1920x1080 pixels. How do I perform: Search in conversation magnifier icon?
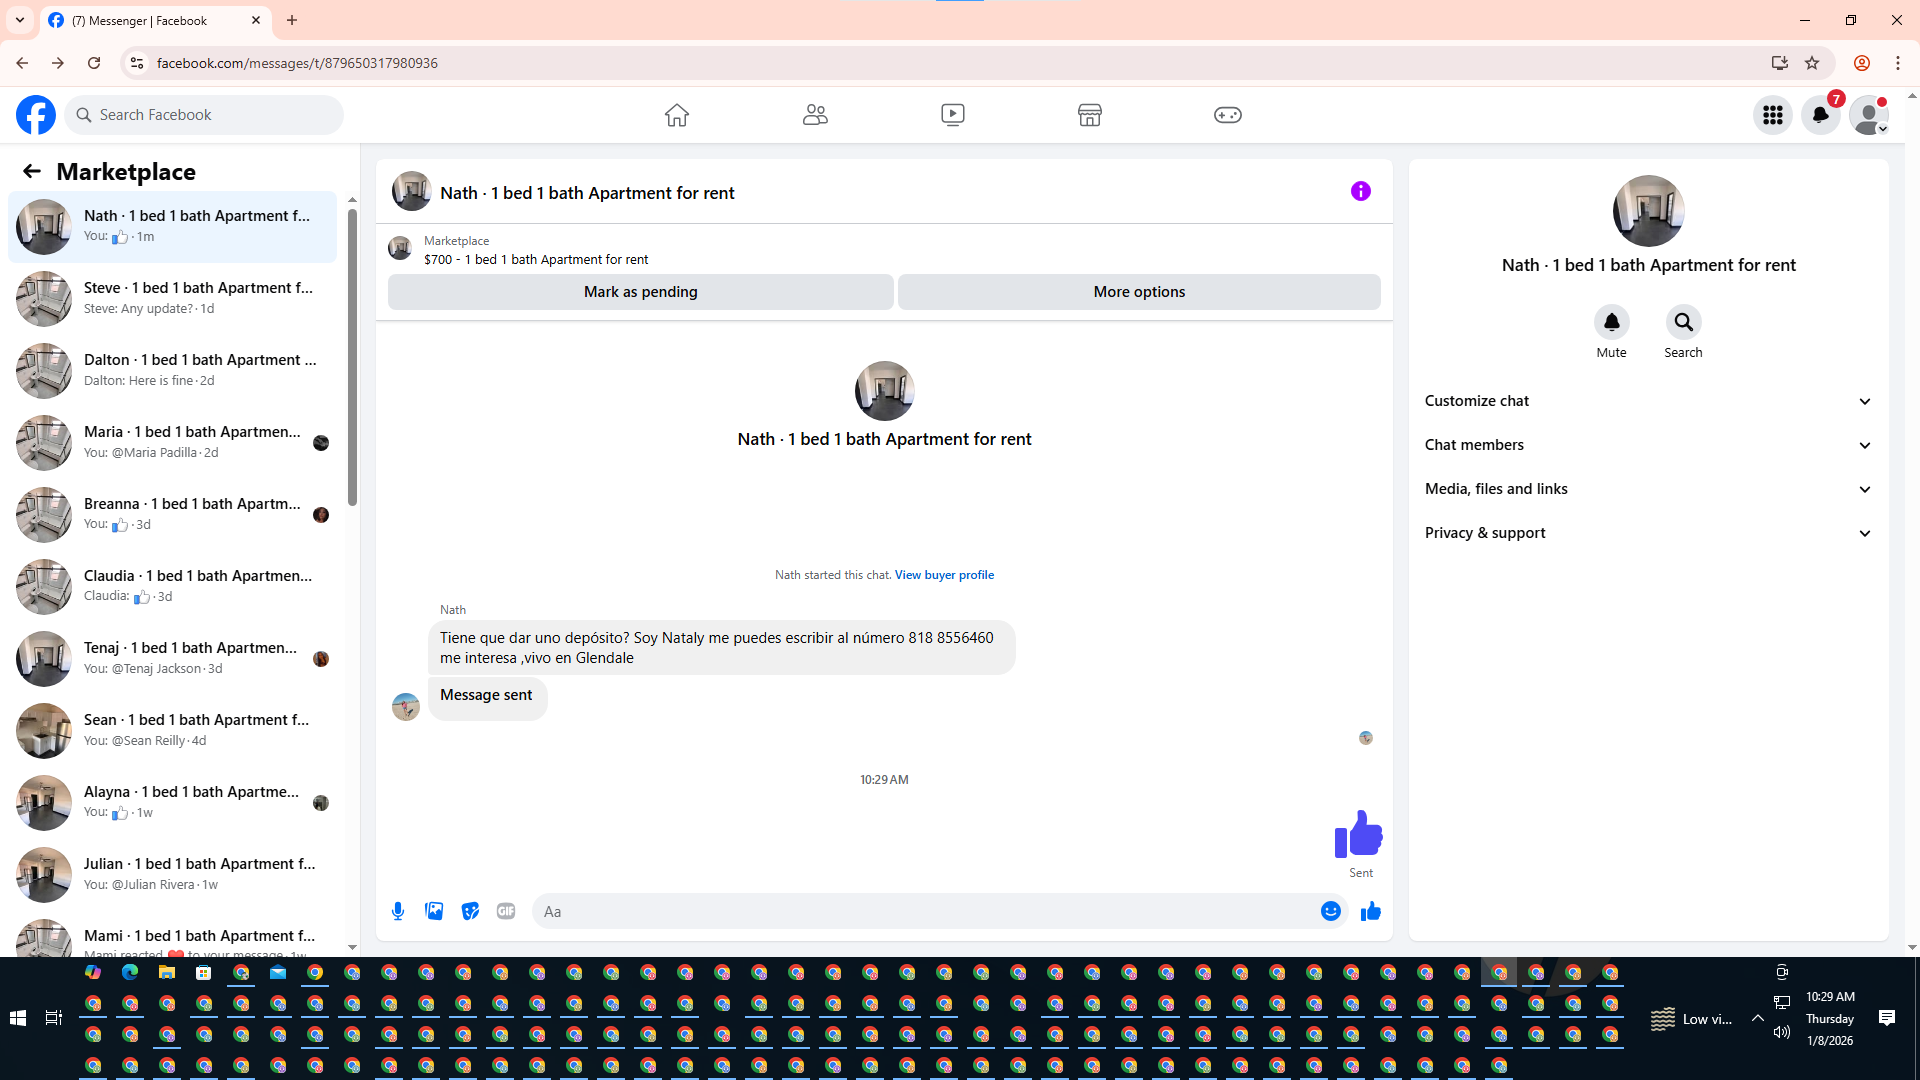pyautogui.click(x=1684, y=322)
